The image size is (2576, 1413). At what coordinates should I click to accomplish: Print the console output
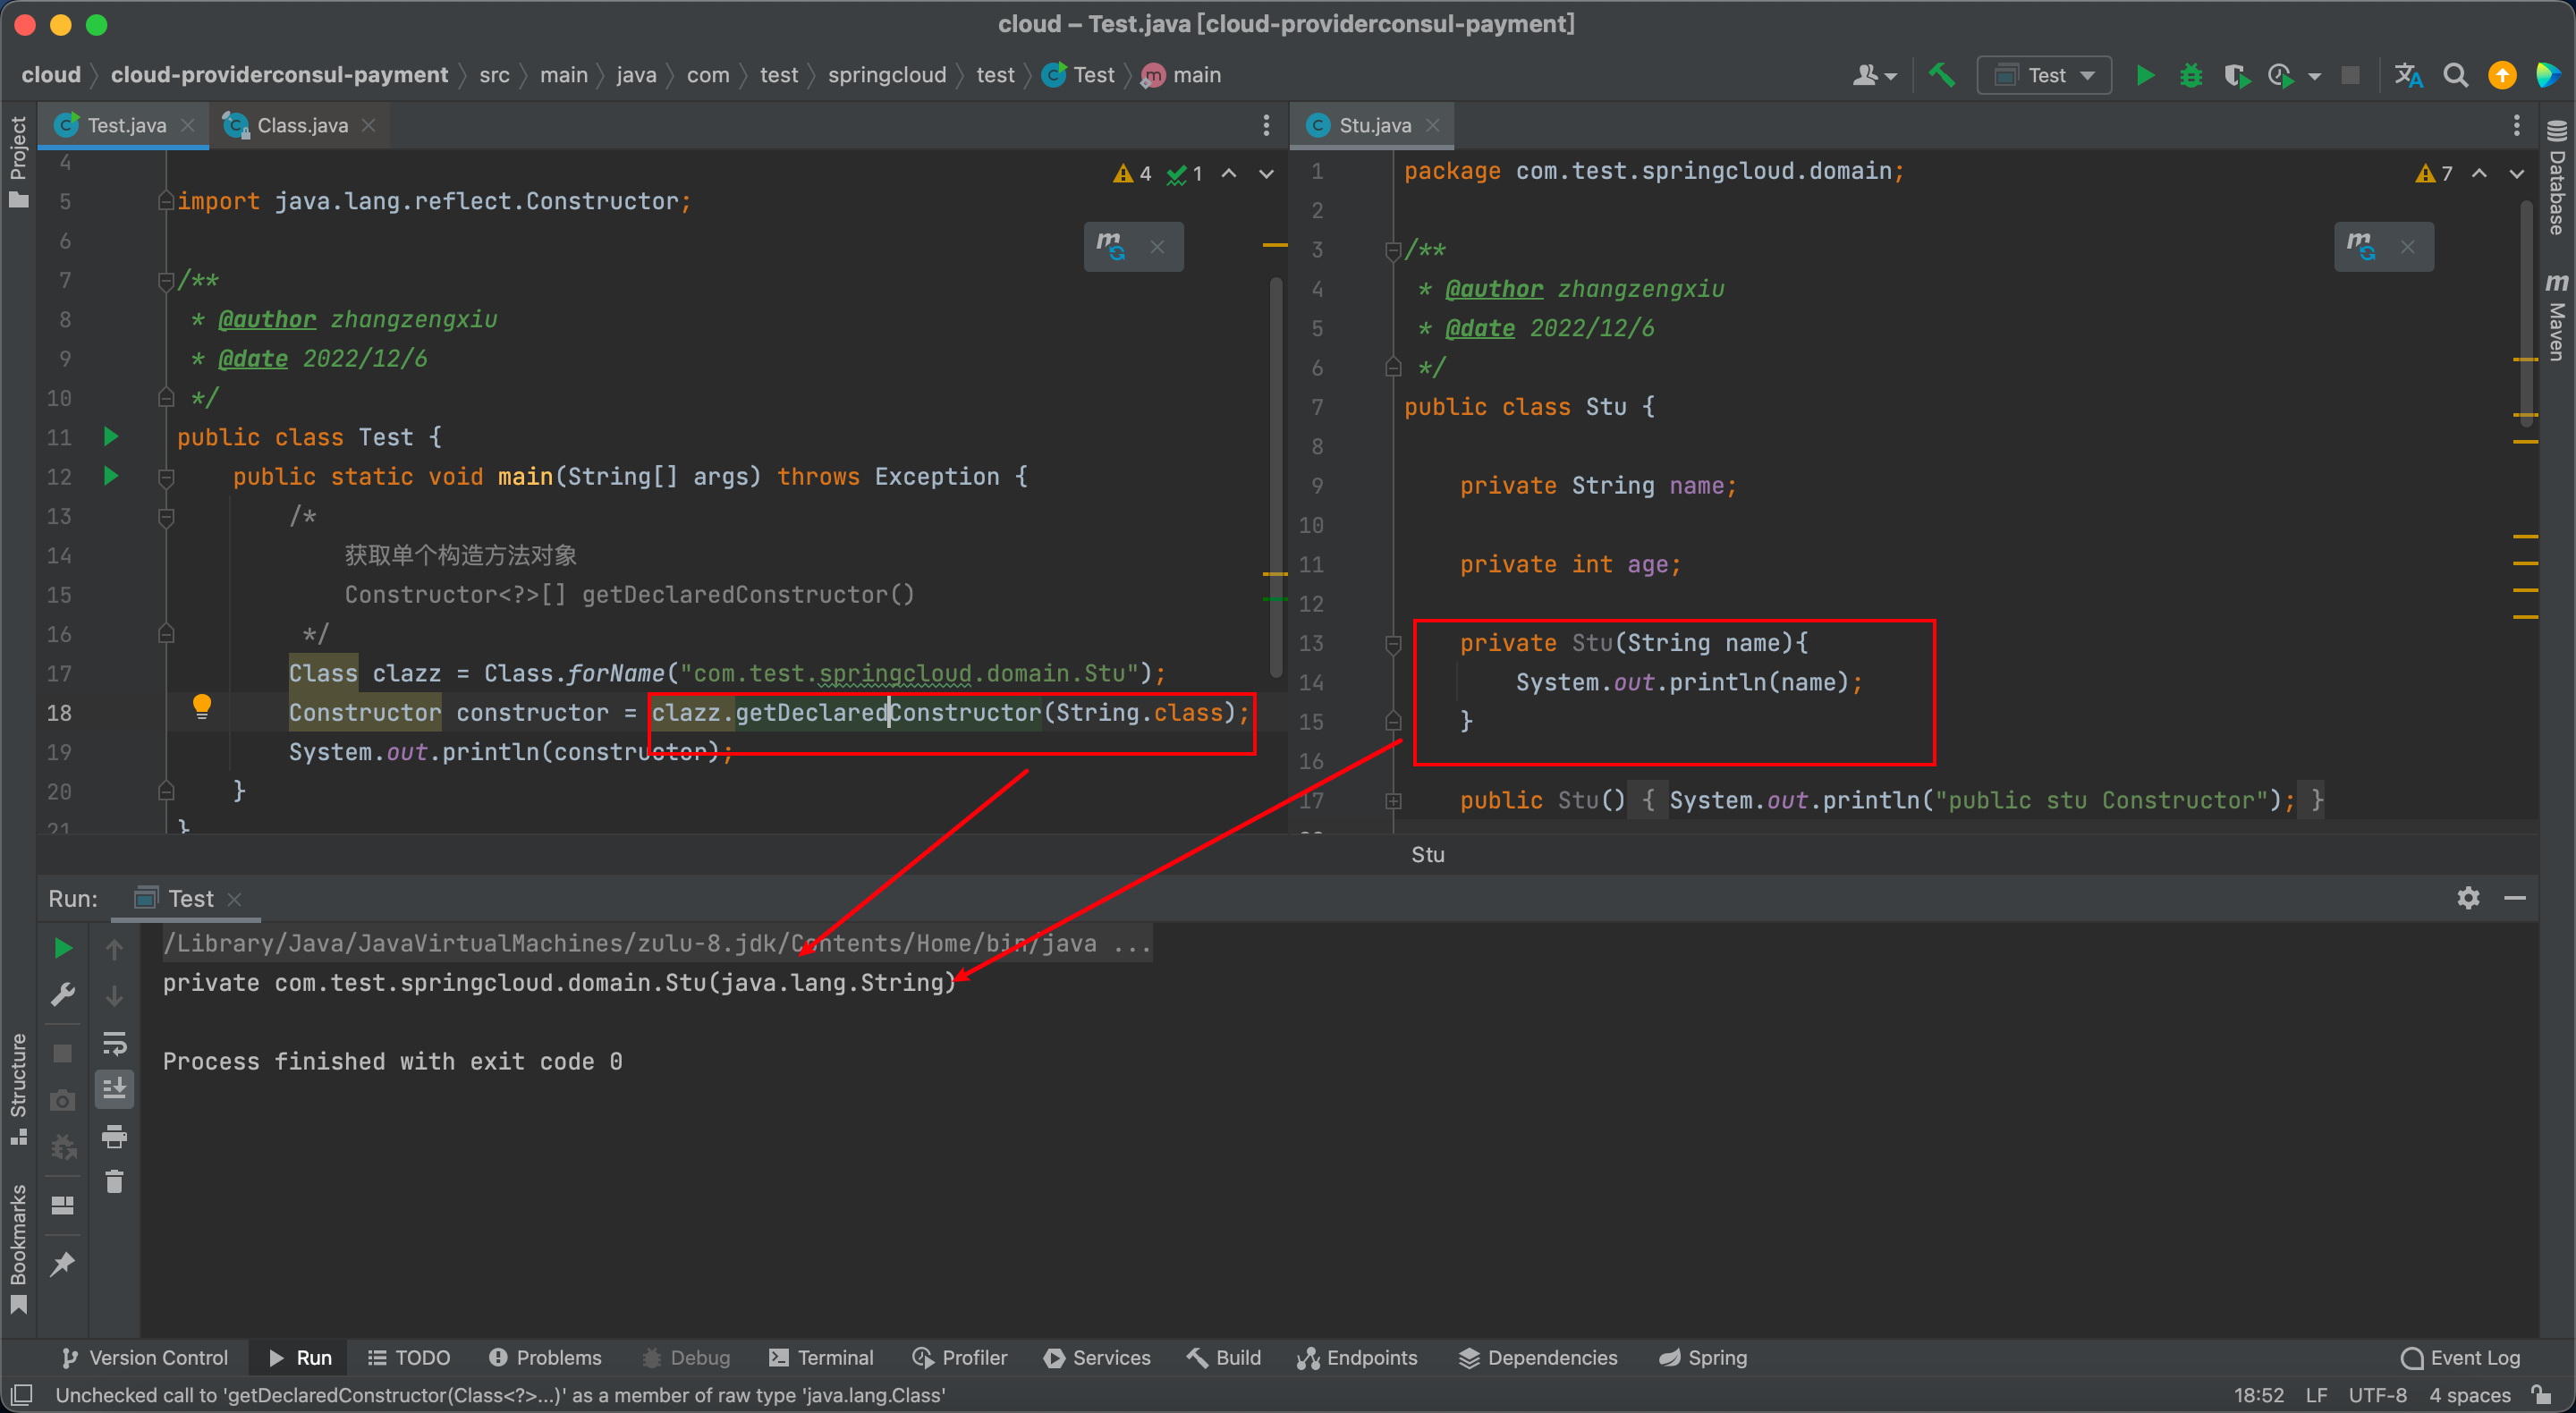(115, 1136)
